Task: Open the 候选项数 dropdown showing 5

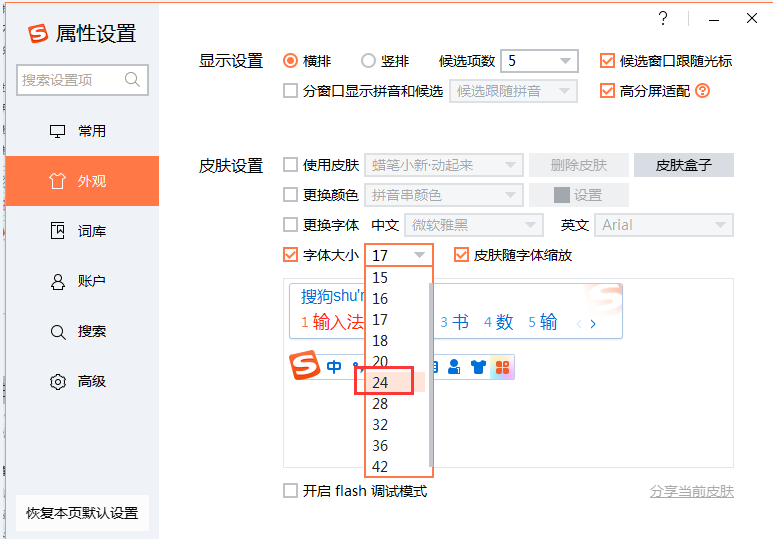Action: point(539,61)
